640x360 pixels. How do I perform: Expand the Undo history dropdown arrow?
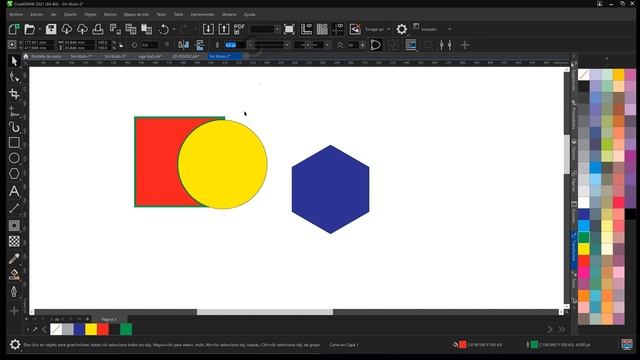[174, 29]
